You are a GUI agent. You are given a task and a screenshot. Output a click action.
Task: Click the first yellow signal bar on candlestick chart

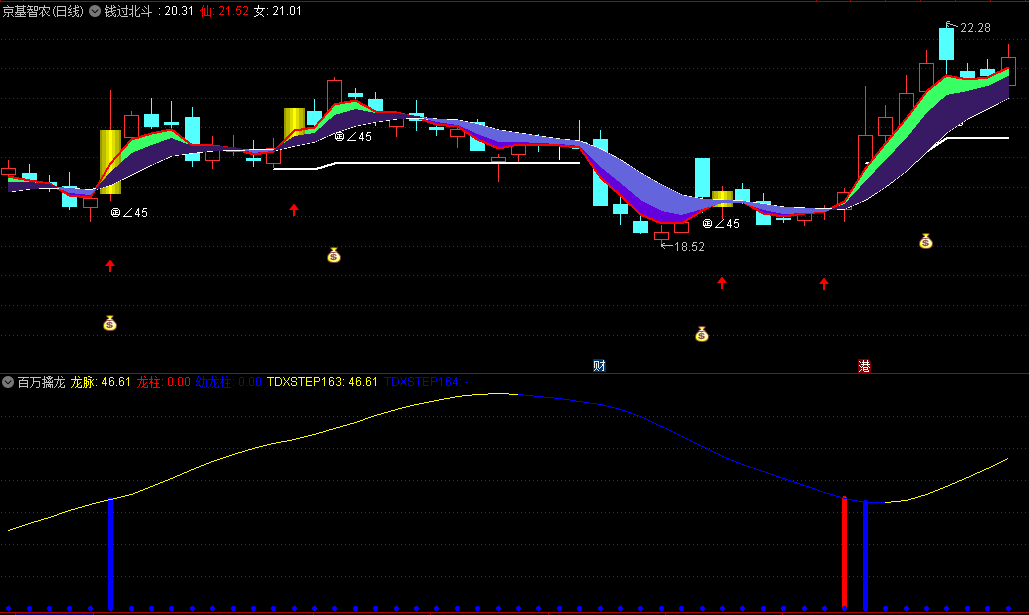[110, 161]
